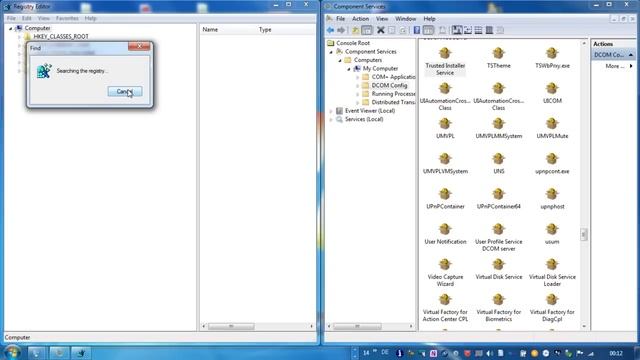Image resolution: width=640 pixels, height=360 pixels.
Task: Collapse the DCOM Config section in Actions pane
Action: 631,55
